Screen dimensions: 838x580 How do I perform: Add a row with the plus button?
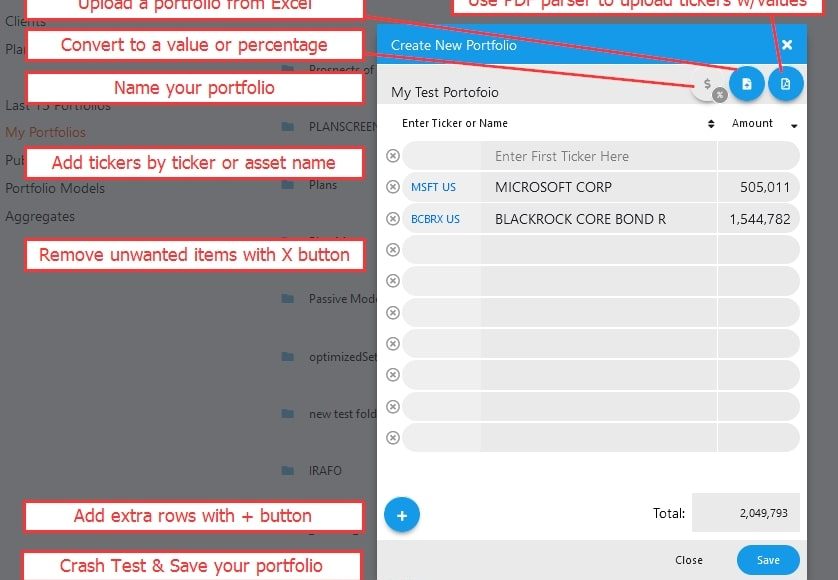click(x=402, y=515)
